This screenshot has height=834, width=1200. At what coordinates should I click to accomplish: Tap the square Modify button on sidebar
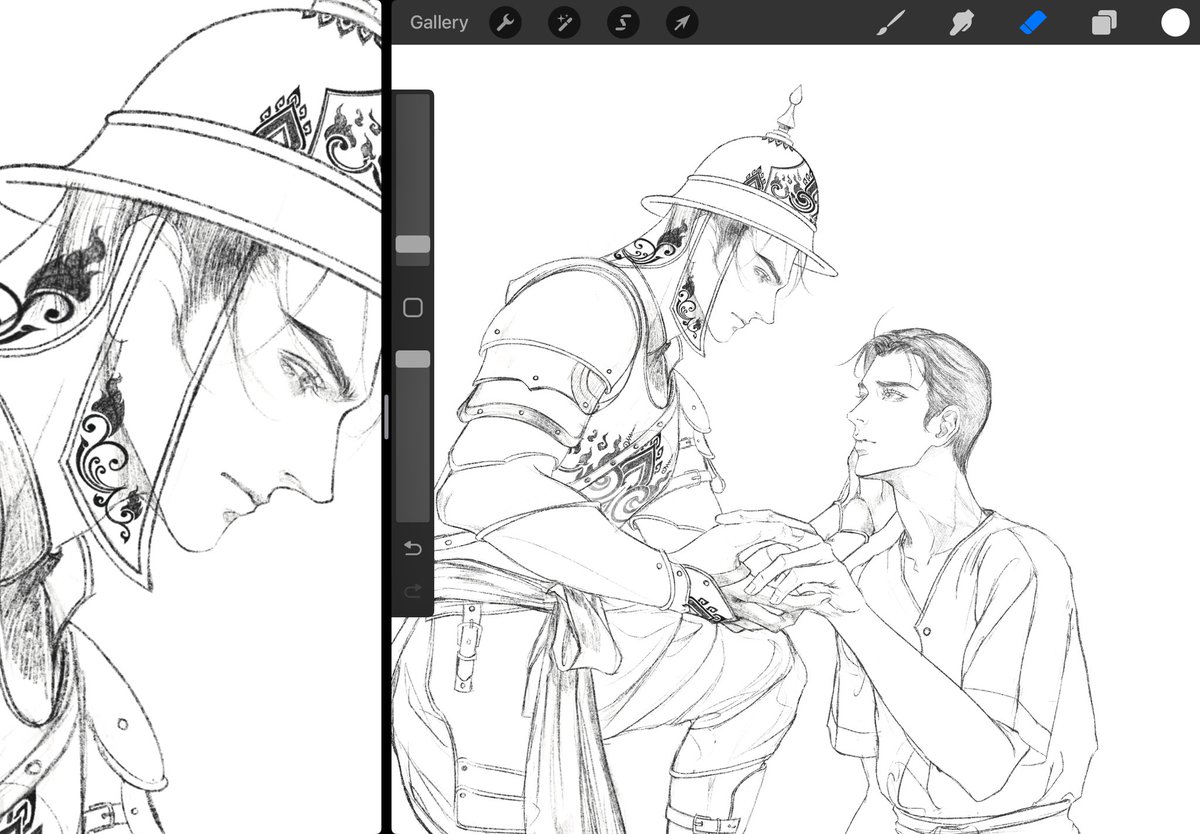pos(413,308)
